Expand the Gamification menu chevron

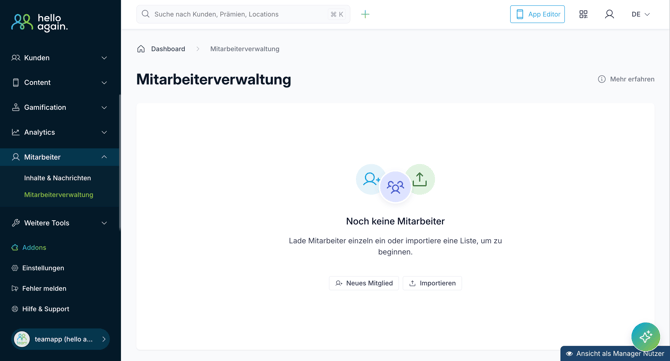[104, 107]
